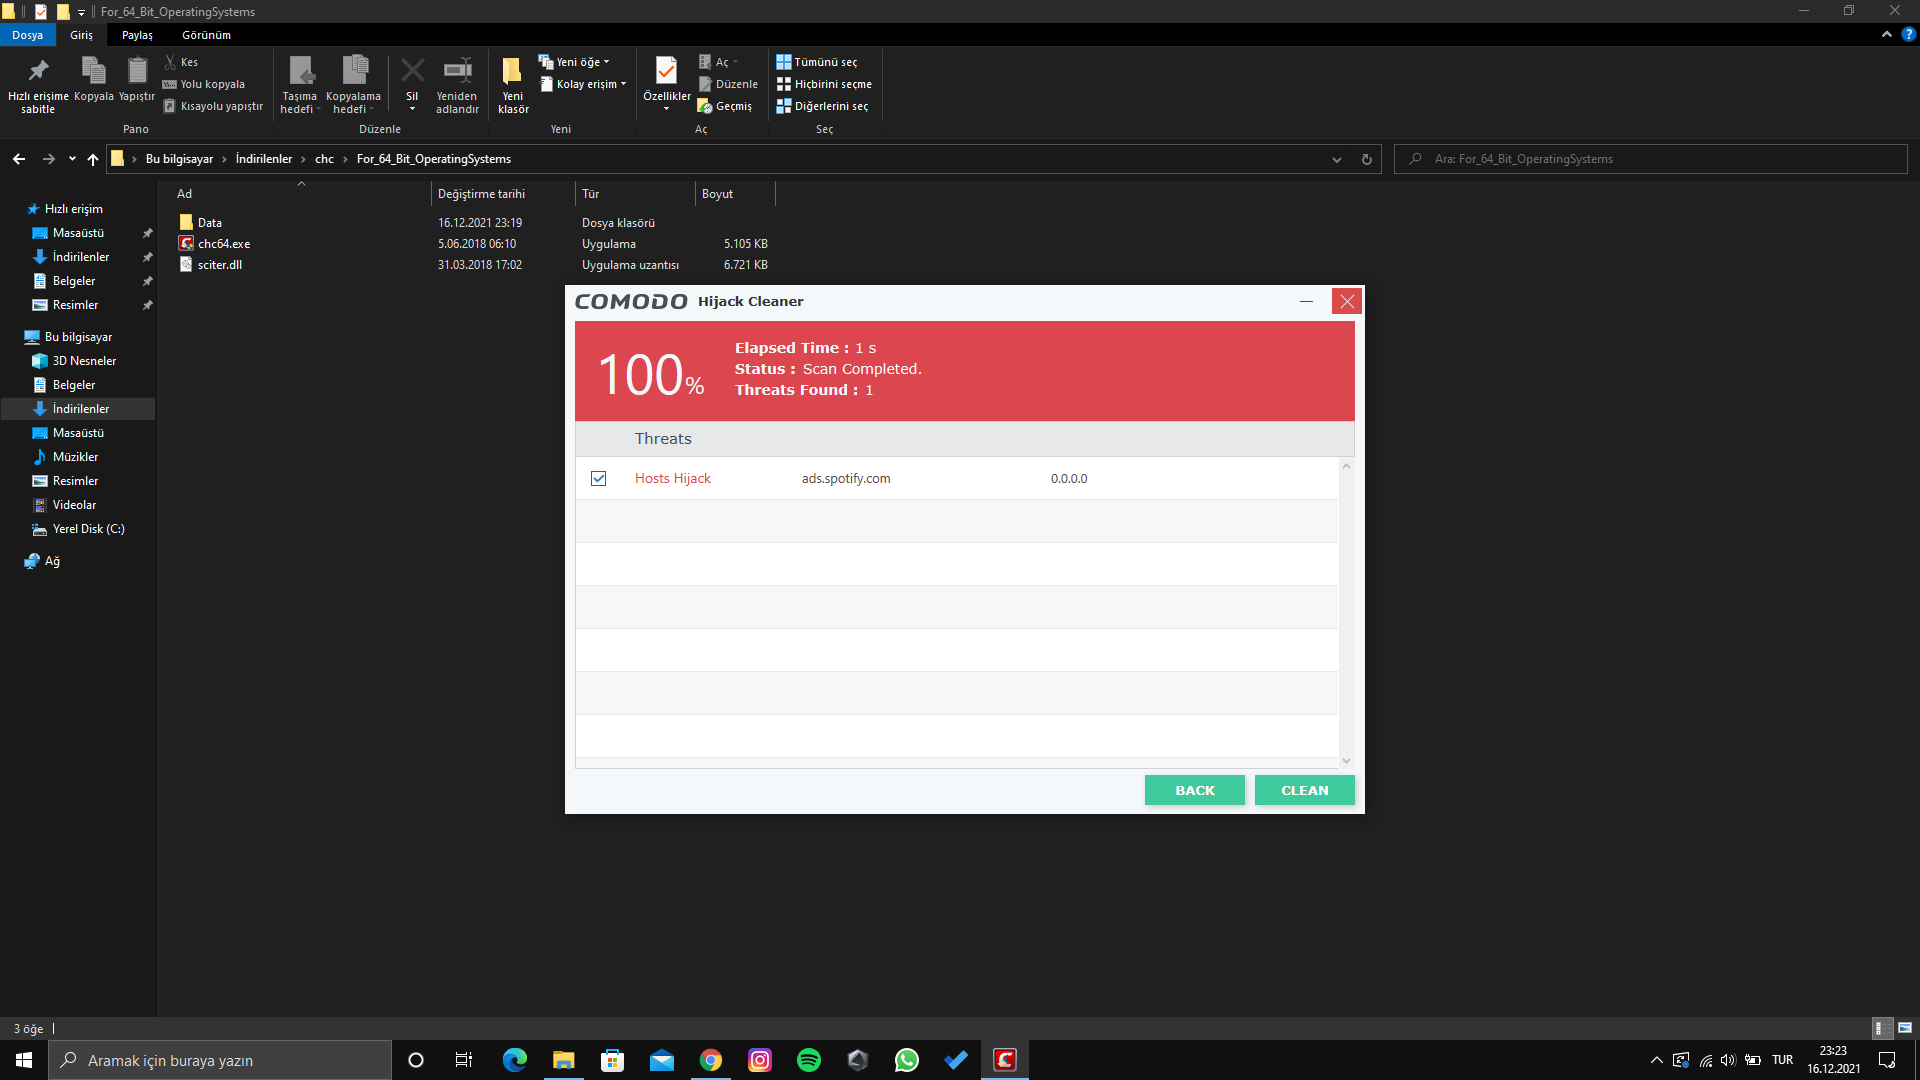The image size is (1920, 1080).
Task: Click the refresh icon in address bar
Action: pos(1366,159)
